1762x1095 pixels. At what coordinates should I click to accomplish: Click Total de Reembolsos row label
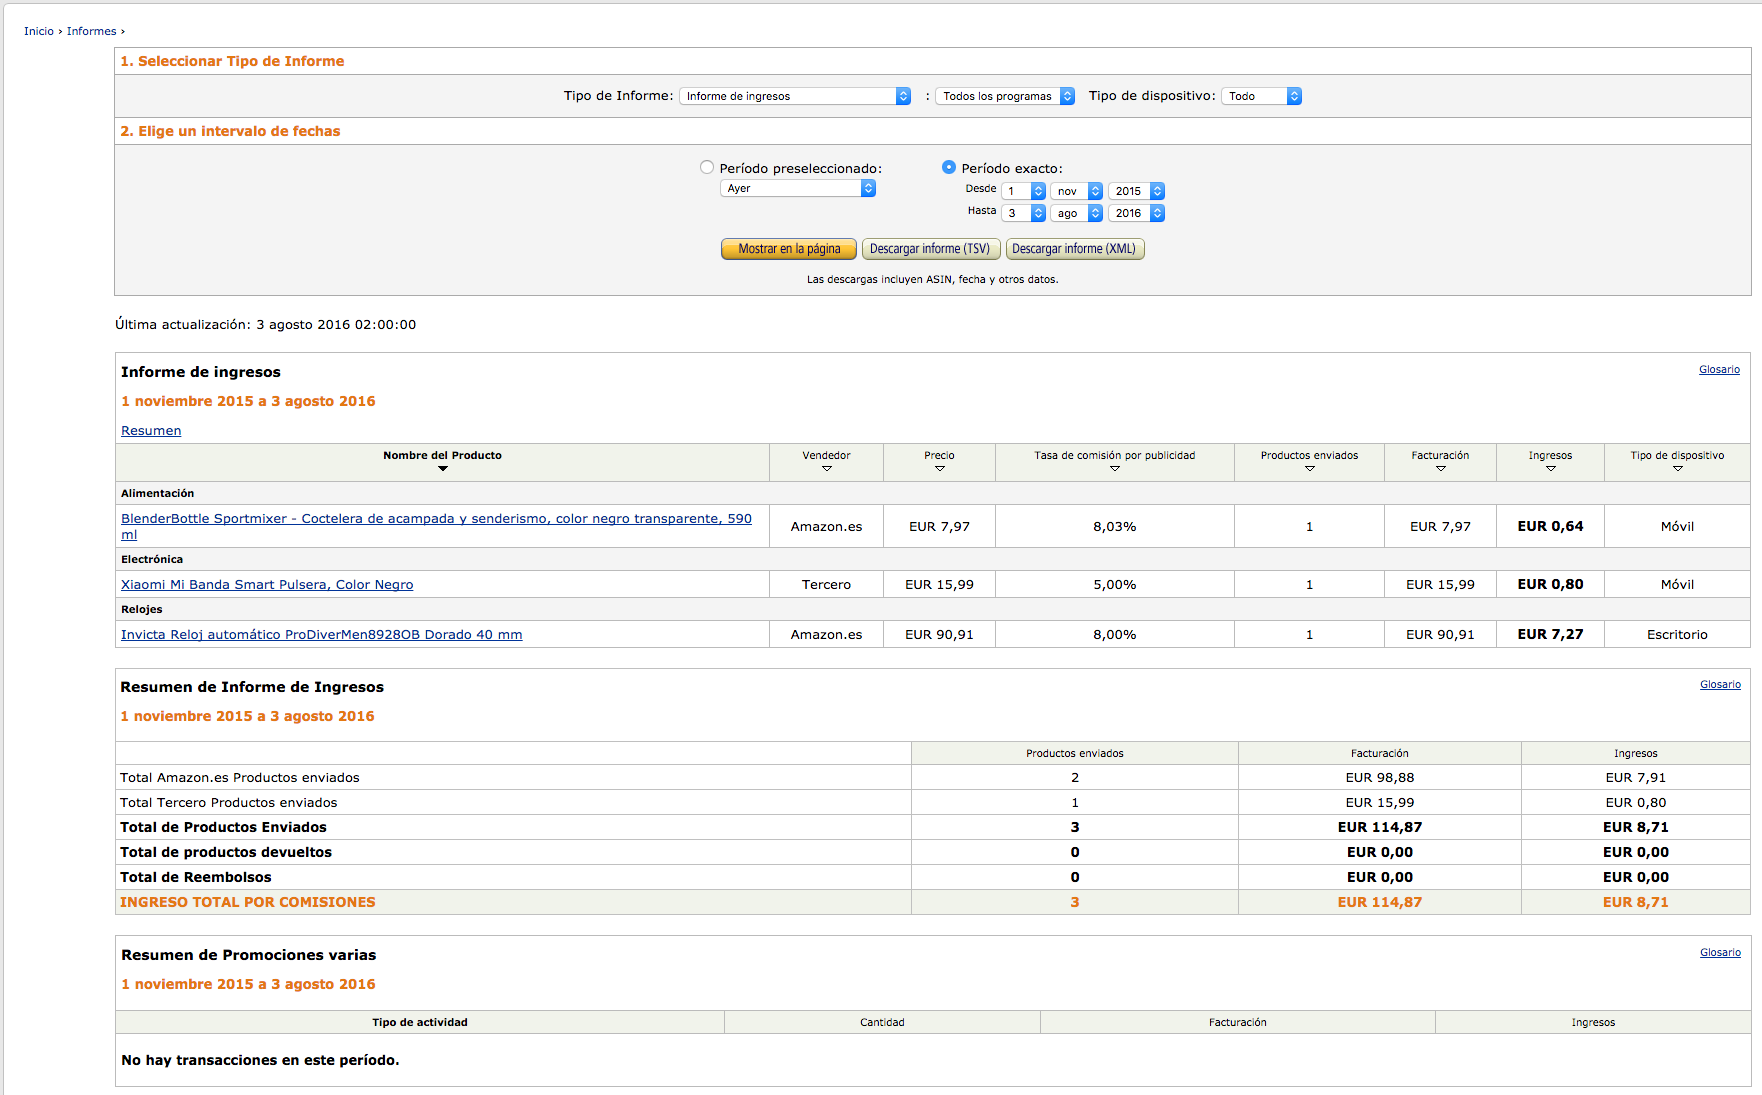(x=196, y=877)
